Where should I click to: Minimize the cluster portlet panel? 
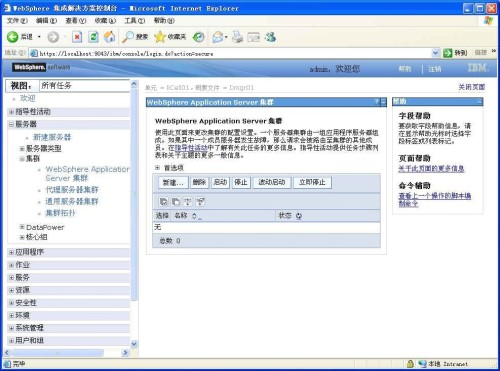coord(383,102)
